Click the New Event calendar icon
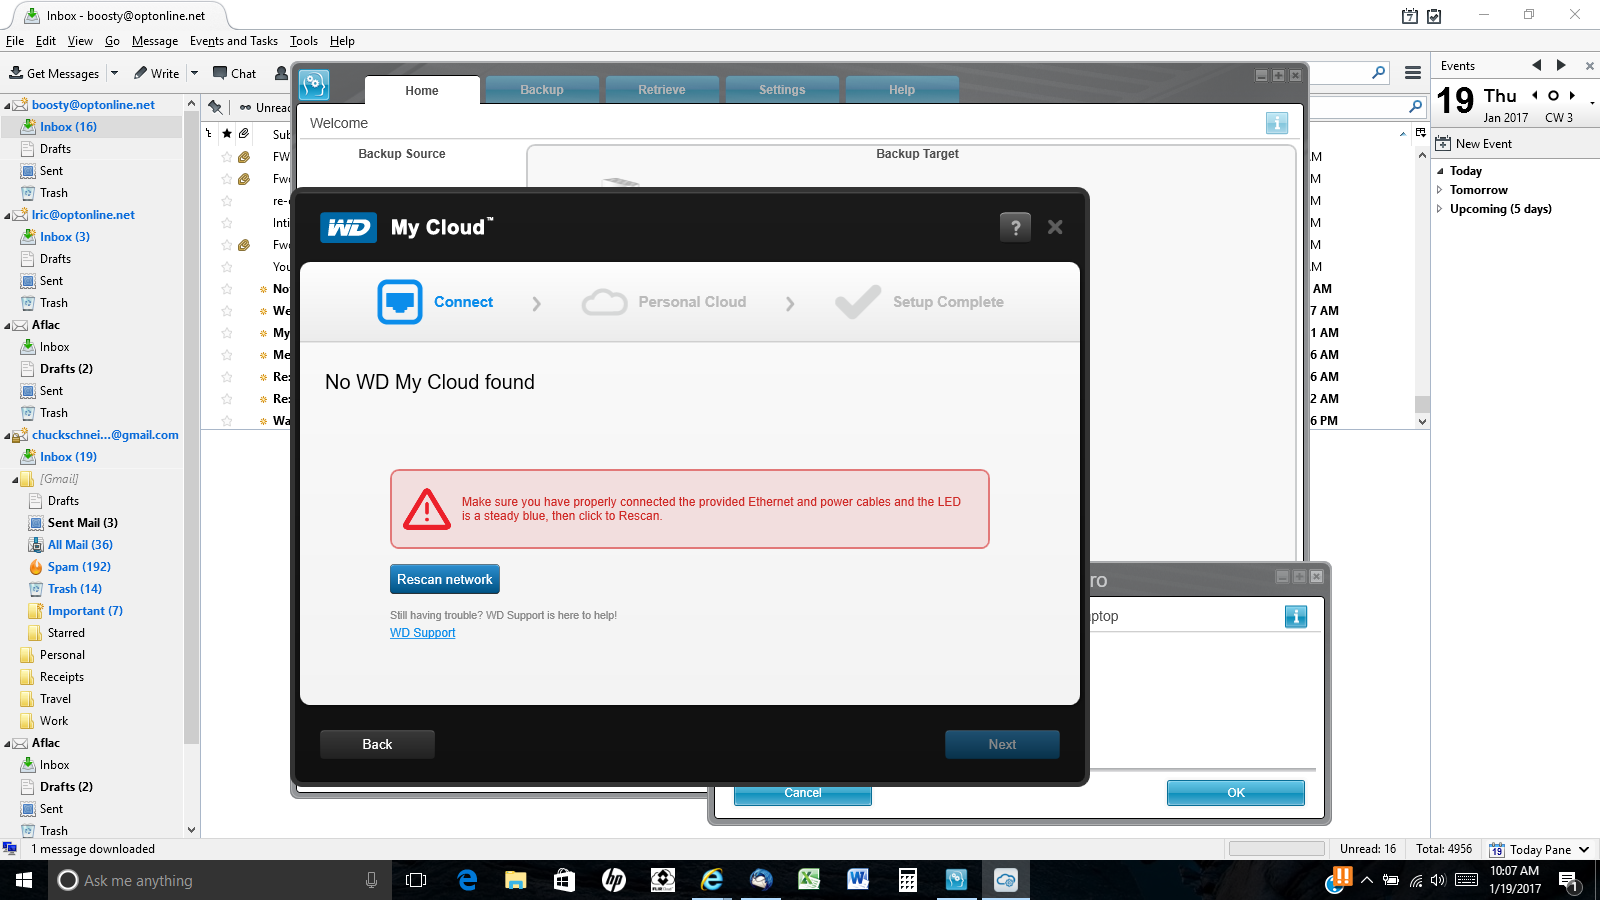This screenshot has height=900, width=1600. coord(1443,143)
